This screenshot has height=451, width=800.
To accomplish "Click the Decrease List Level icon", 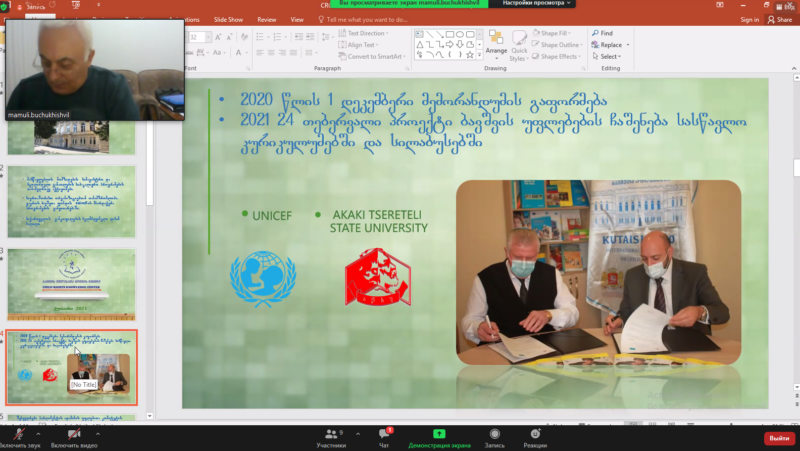I will pyautogui.click(x=299, y=37).
